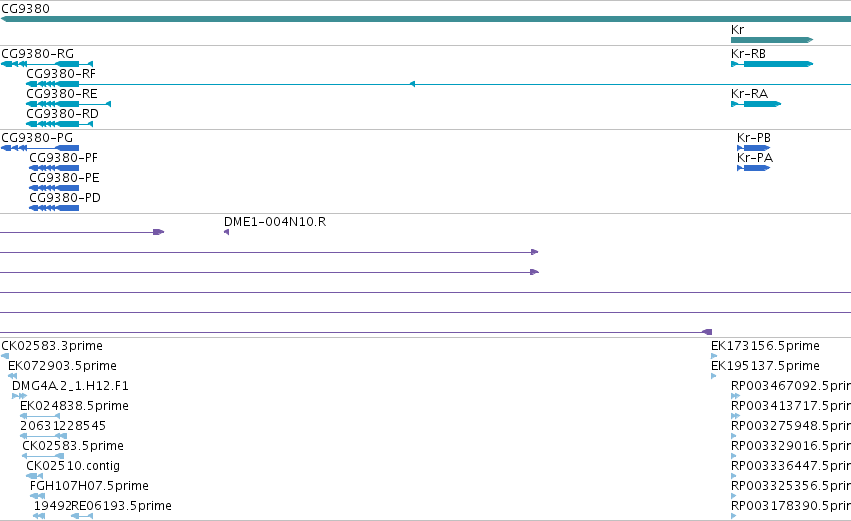Click the Kr-RA transcript label
The image size is (851, 521).
(x=750, y=93)
